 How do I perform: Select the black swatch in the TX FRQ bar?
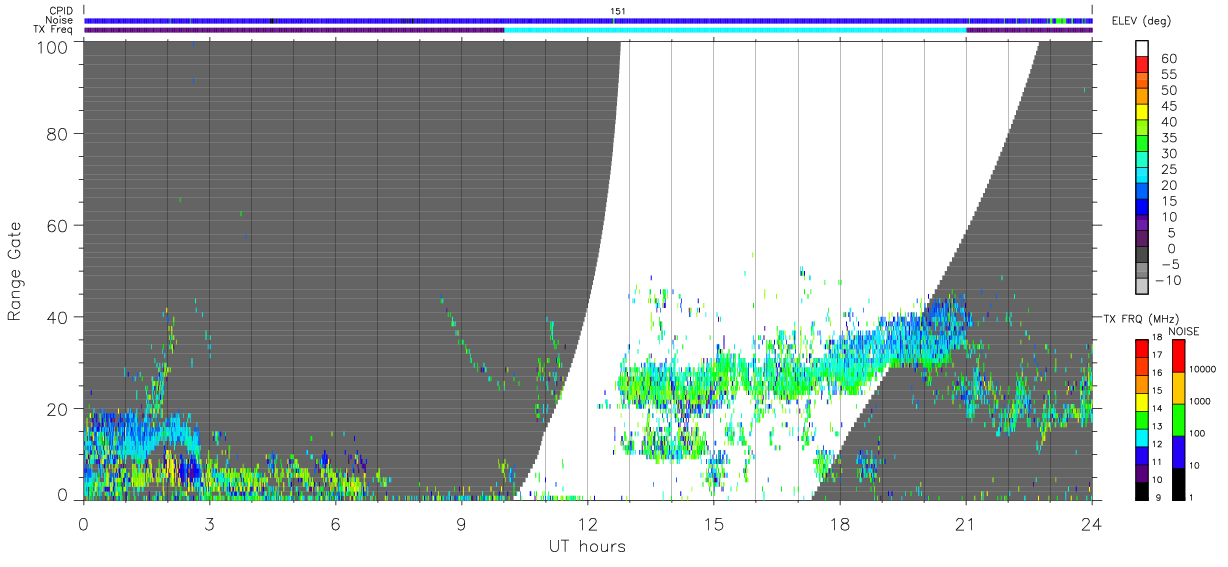(x=1143, y=492)
